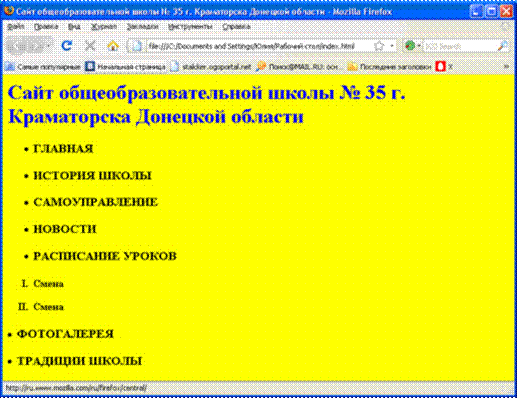Open the back/forward history dropdown arrow
The width and height of the screenshot is (517, 398).
49,46
